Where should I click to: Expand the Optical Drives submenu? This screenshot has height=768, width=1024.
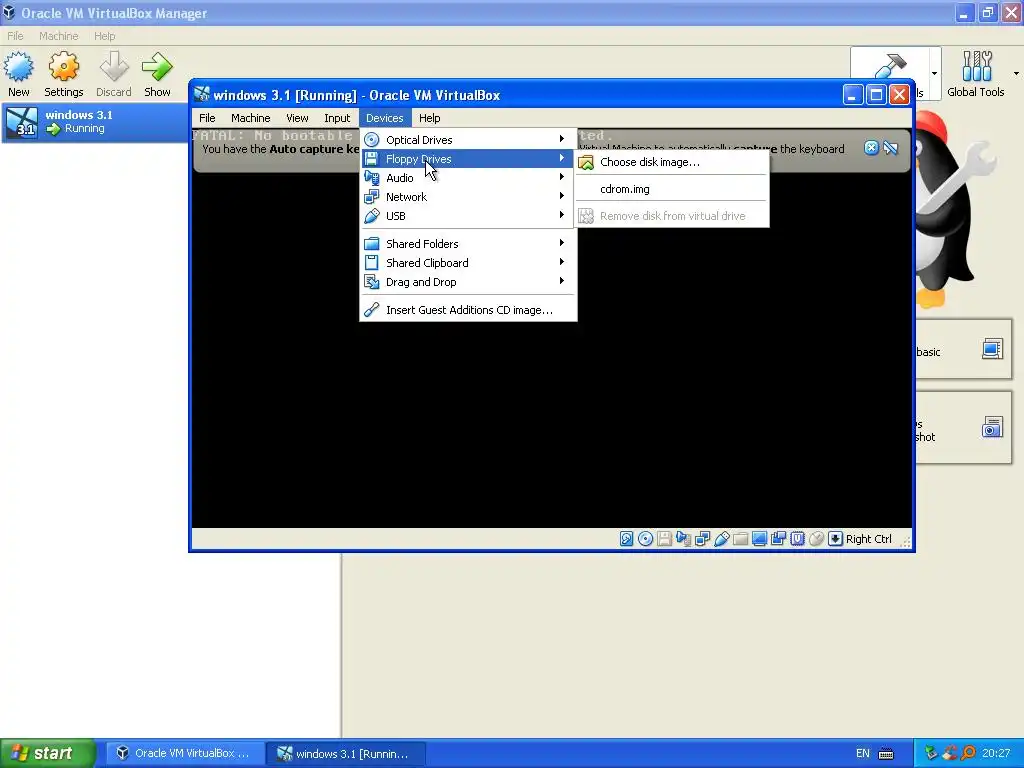468,140
